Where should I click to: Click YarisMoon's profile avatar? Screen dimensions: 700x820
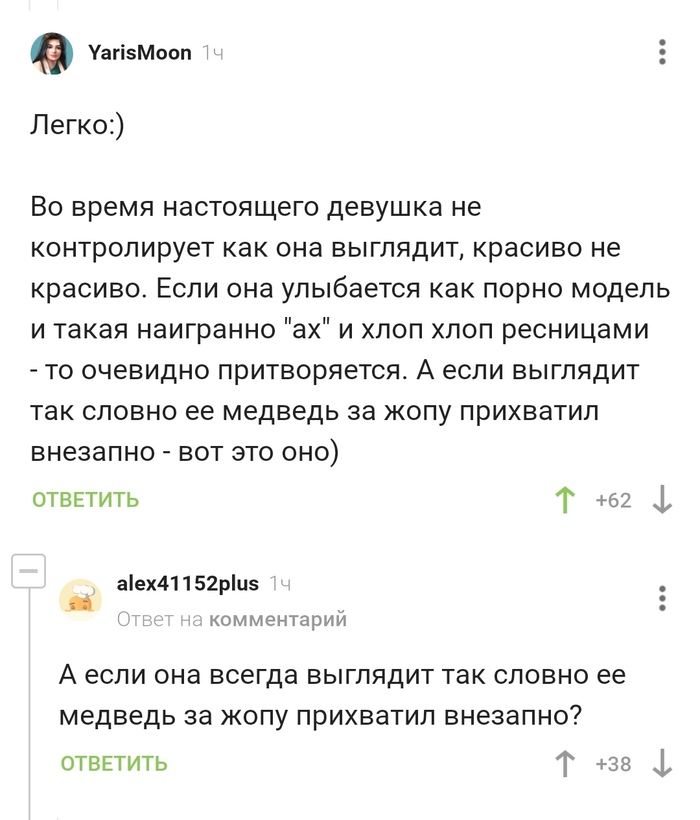tap(52, 52)
